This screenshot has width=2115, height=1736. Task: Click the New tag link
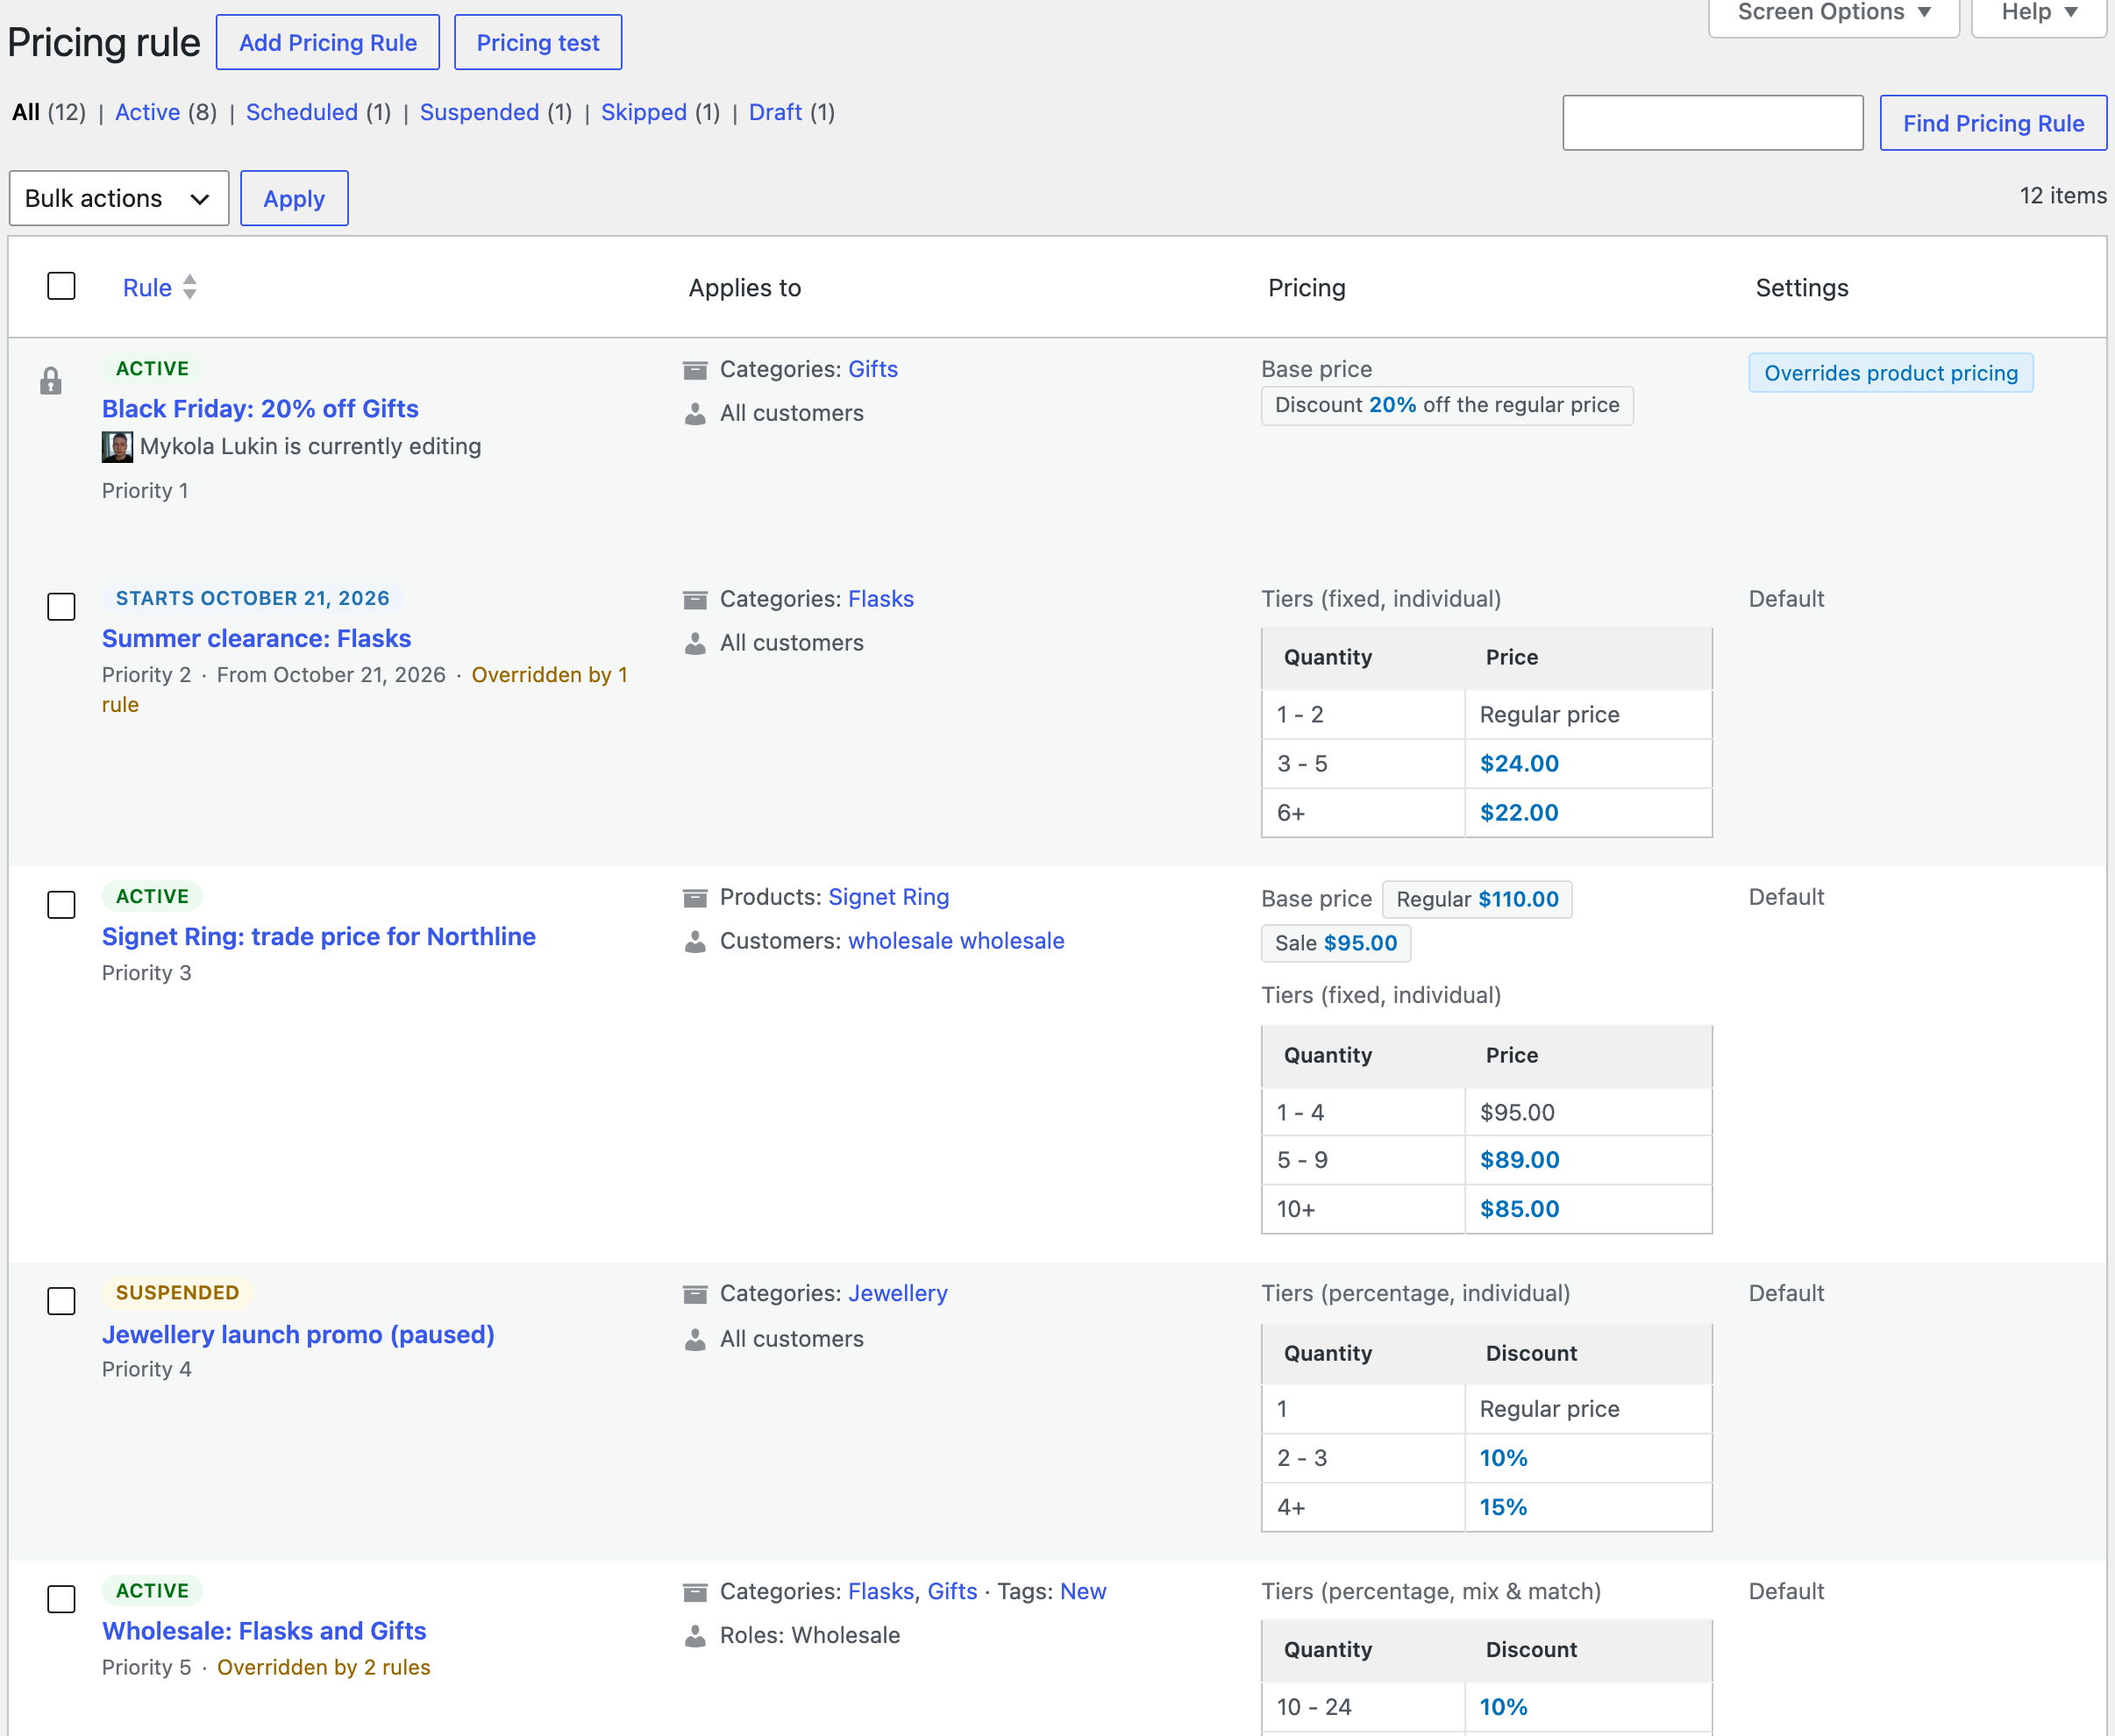coord(1083,1591)
